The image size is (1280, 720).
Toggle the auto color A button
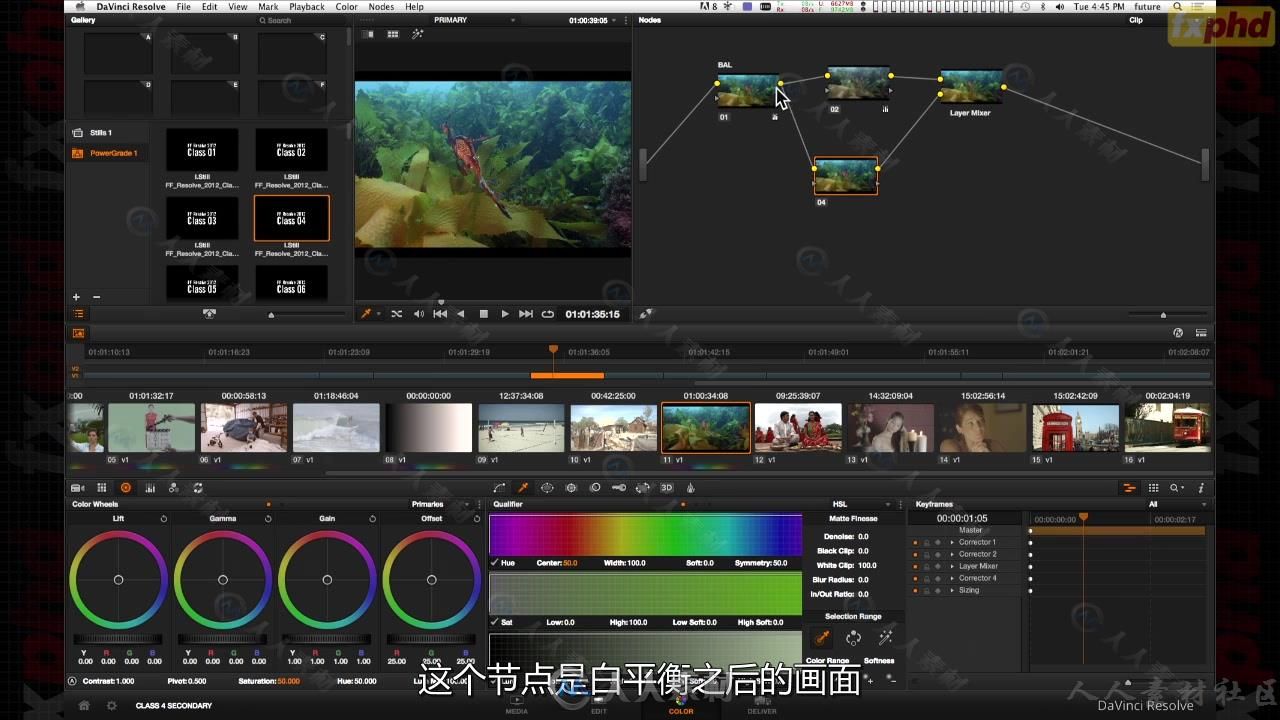coord(72,681)
